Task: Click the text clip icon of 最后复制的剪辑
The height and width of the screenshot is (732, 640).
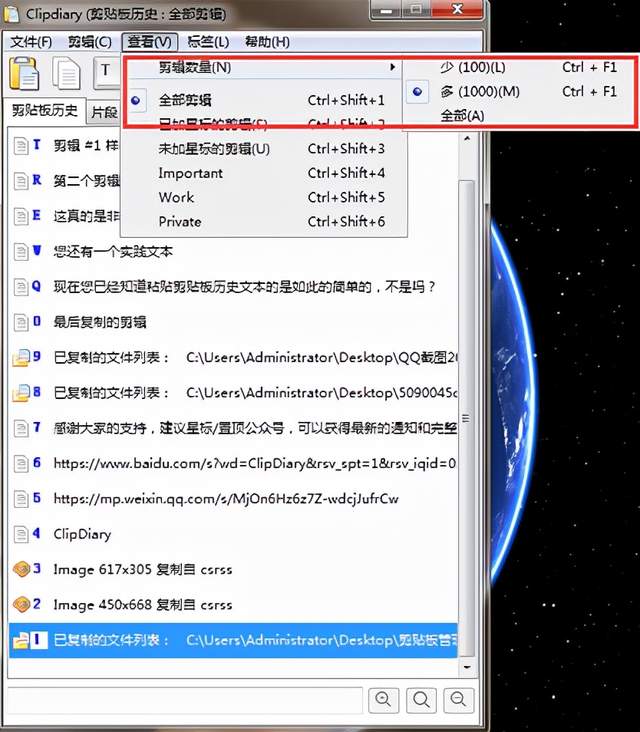Action: click(21, 323)
